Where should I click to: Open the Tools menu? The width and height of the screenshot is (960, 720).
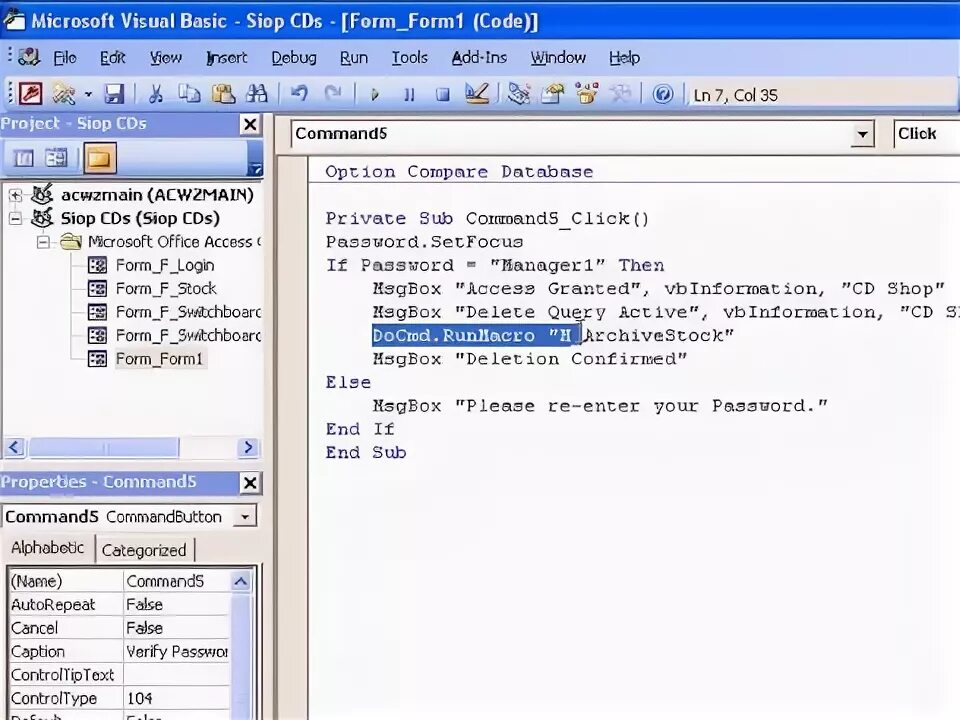click(x=410, y=58)
